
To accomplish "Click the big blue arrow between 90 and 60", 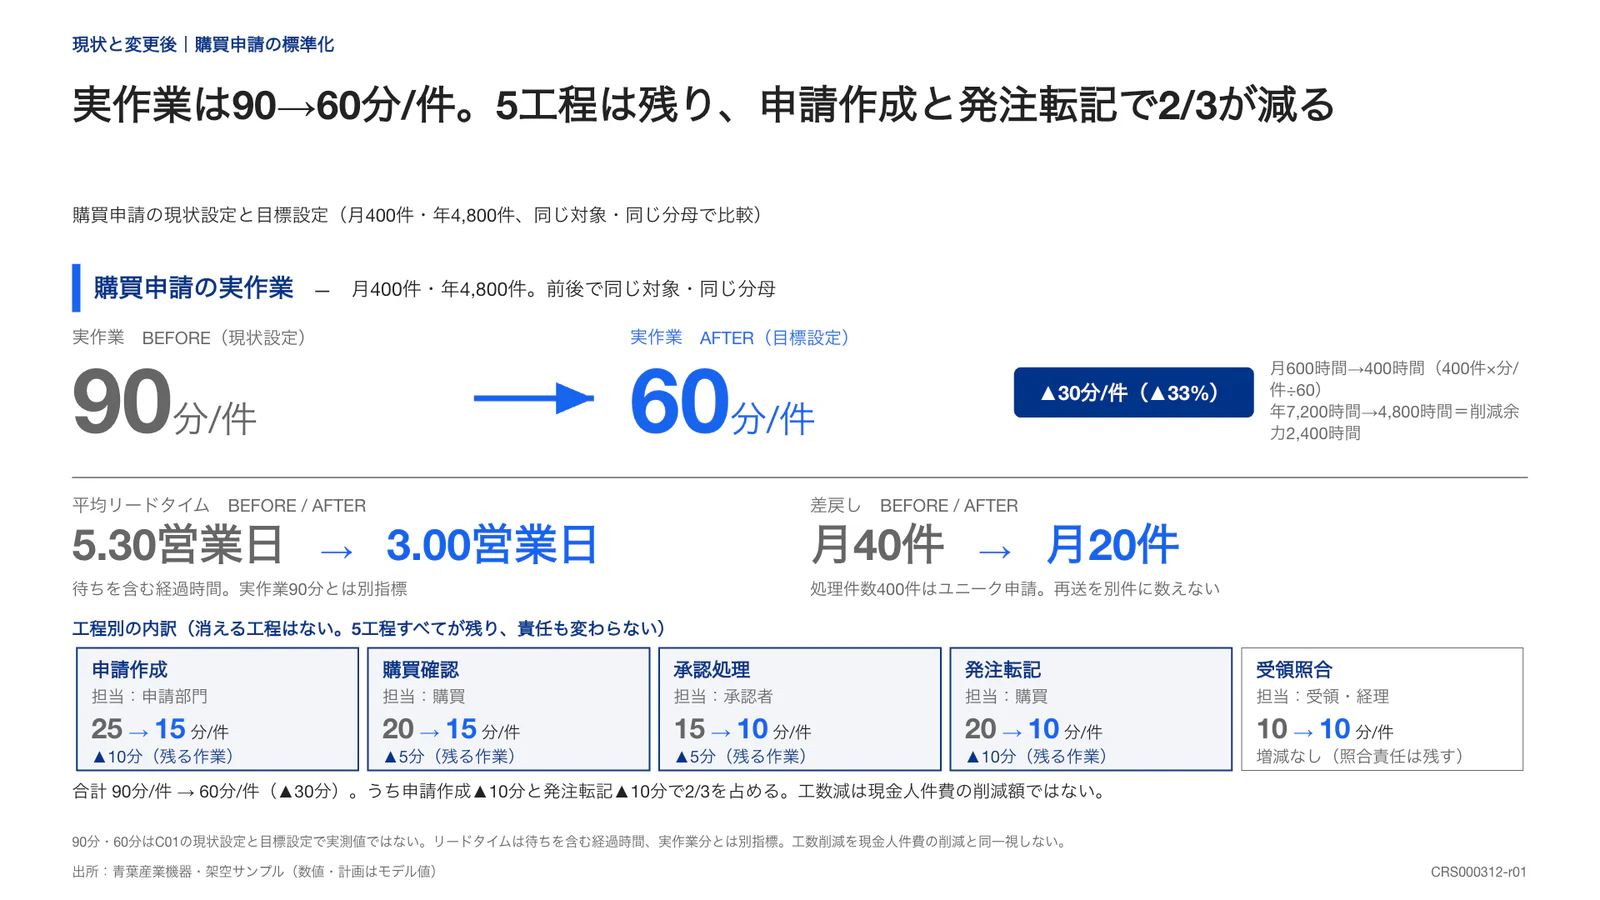I will pyautogui.click(x=534, y=398).
